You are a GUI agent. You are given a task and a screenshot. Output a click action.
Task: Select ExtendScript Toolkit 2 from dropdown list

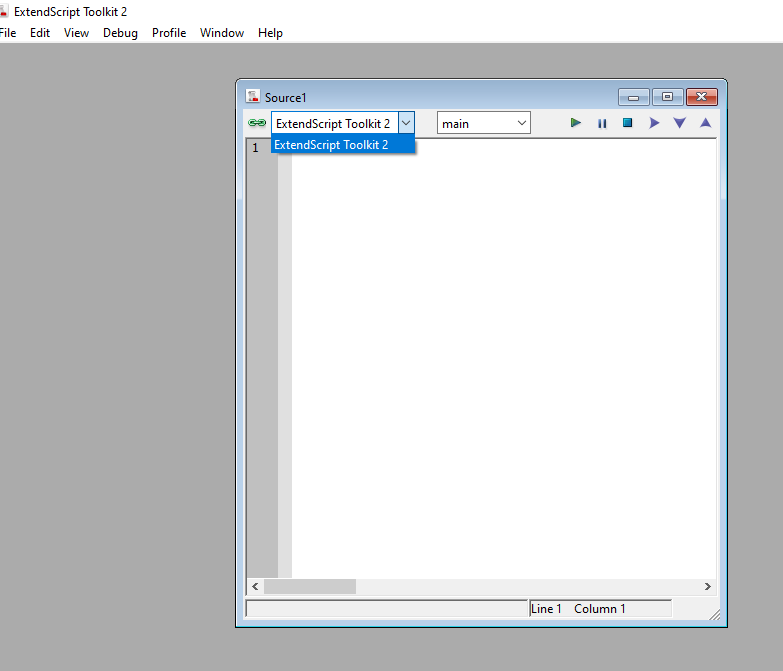[x=343, y=145]
